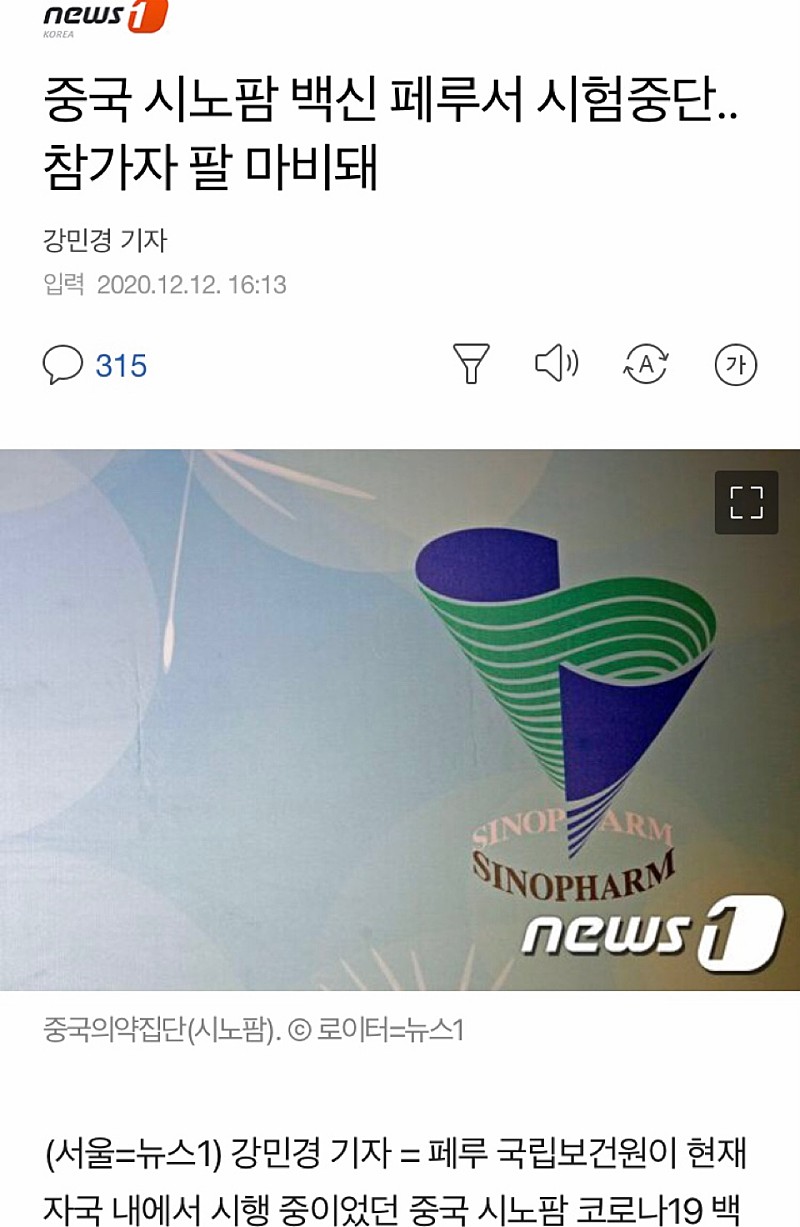Tap the funnel-shaped article summary icon
This screenshot has height=1227, width=800.
pyautogui.click(x=471, y=364)
